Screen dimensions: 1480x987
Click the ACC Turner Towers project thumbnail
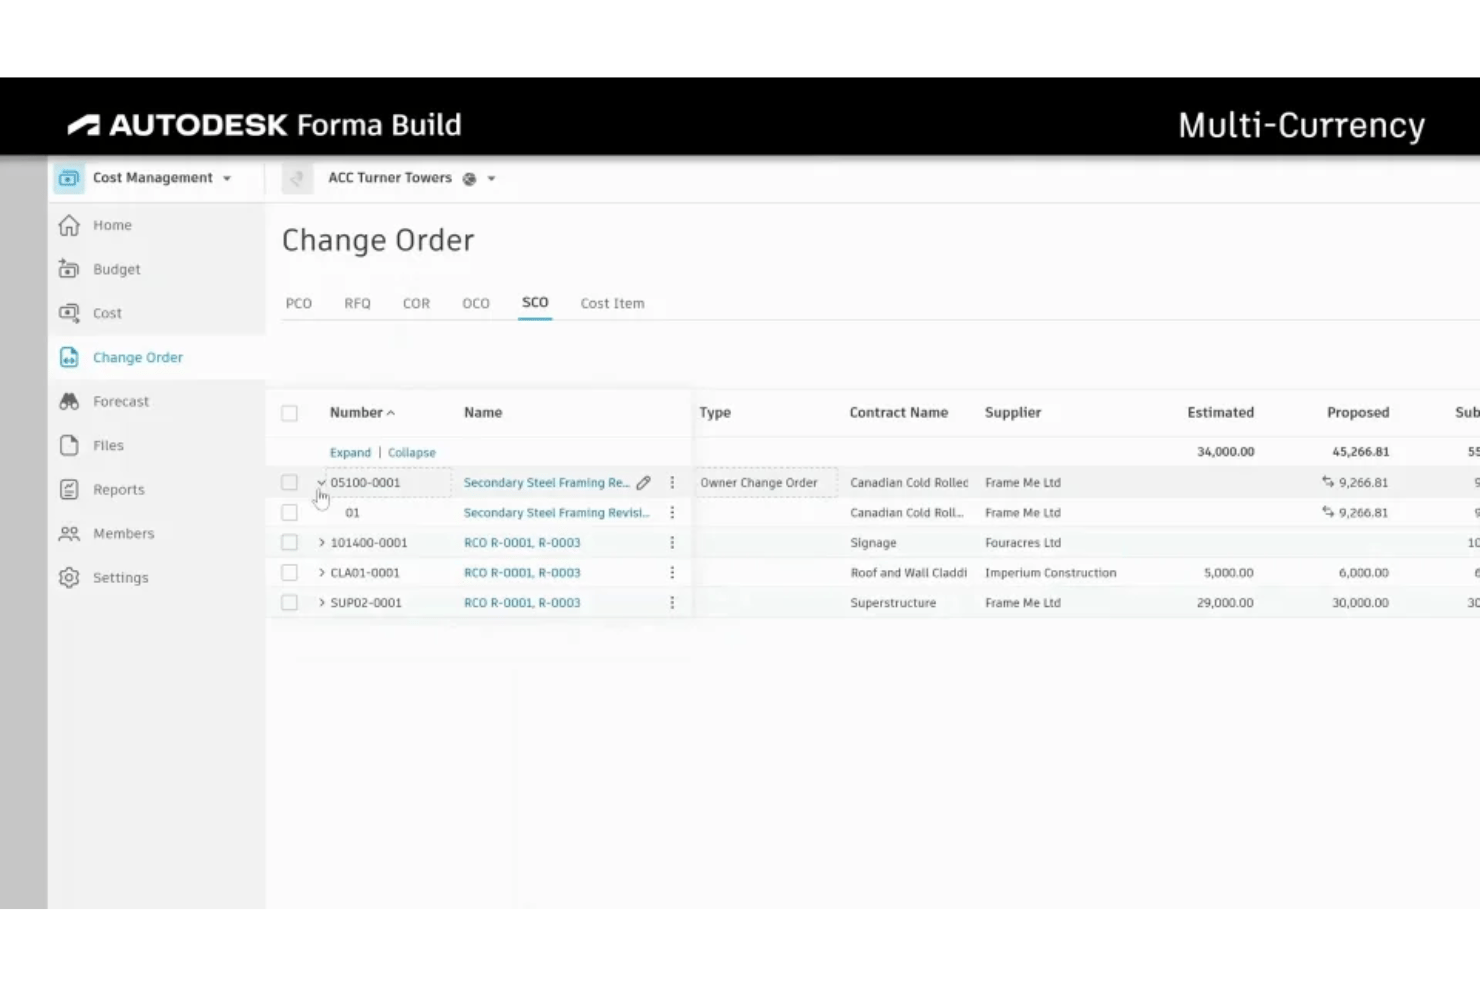tap(296, 178)
